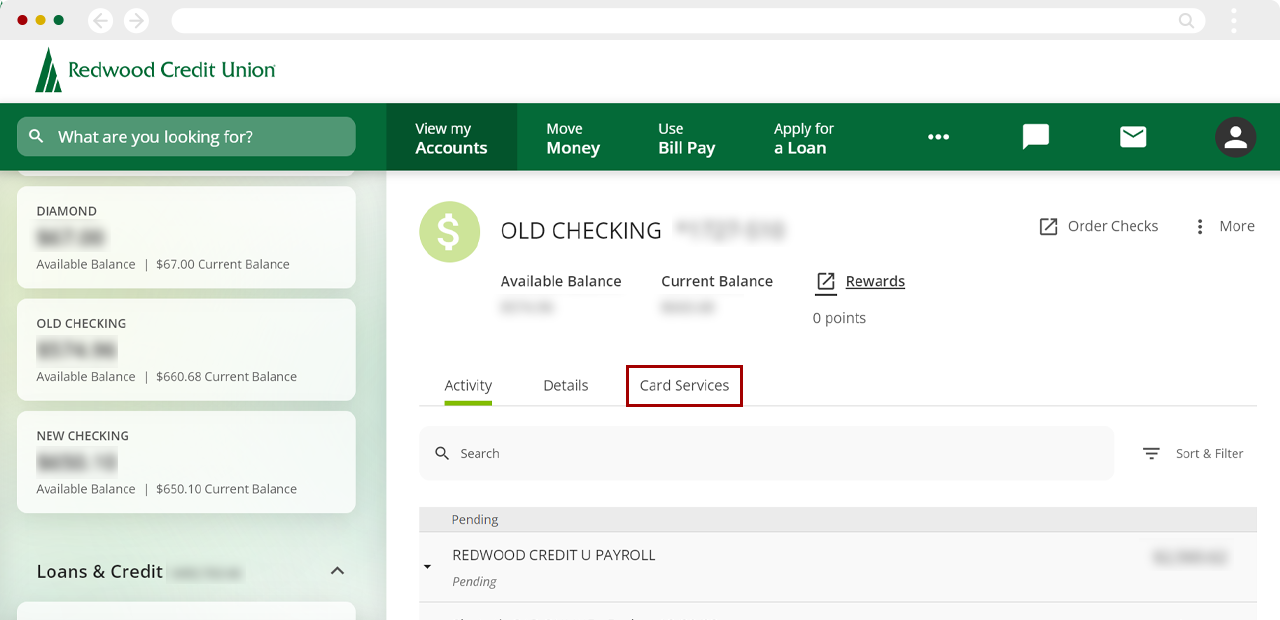Switch to the Card Services tab
1280x620 pixels.
tap(684, 385)
